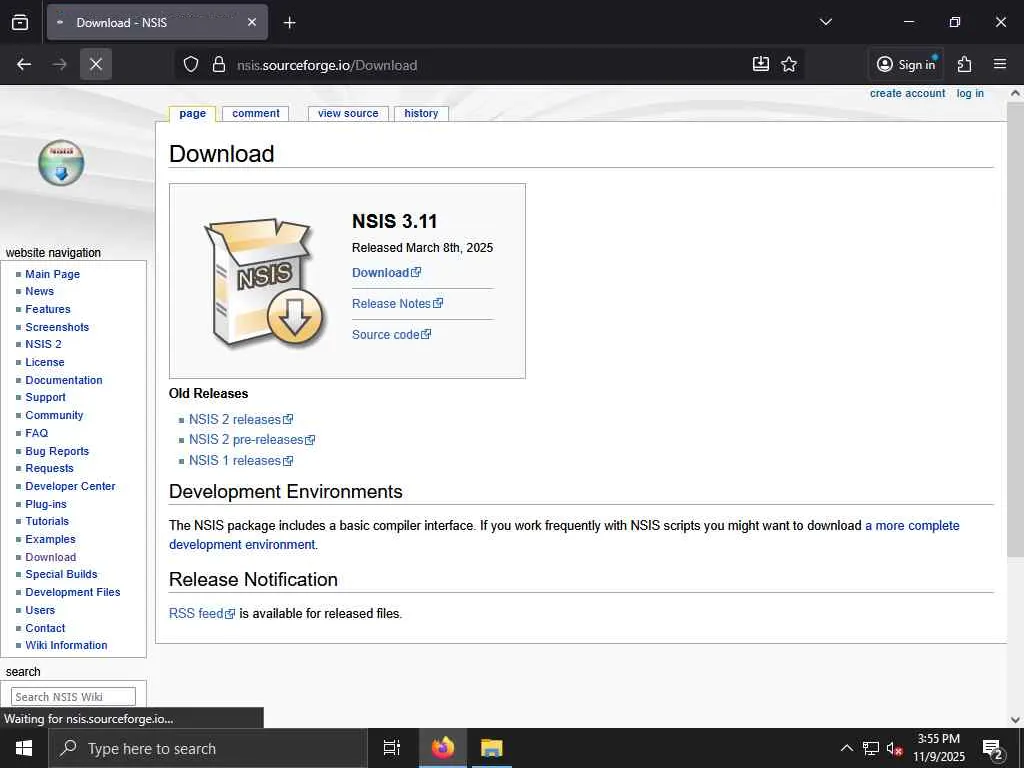Open News in website navigation
Screen dimensions: 1024x768
point(39,291)
